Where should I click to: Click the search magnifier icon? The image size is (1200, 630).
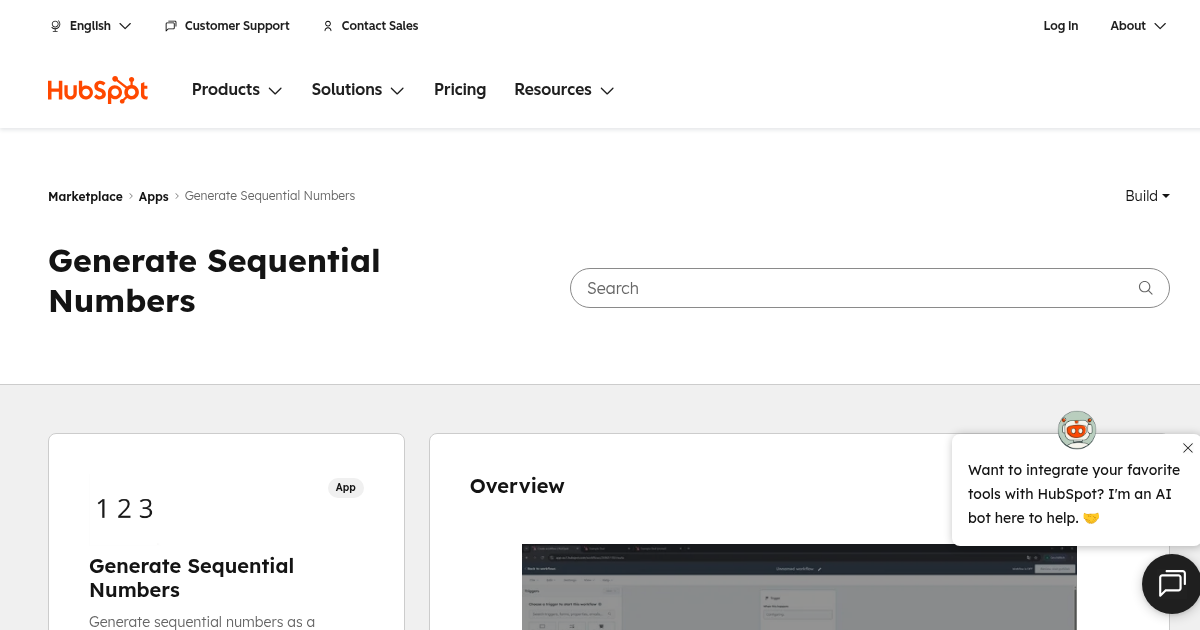pyautogui.click(x=1146, y=288)
